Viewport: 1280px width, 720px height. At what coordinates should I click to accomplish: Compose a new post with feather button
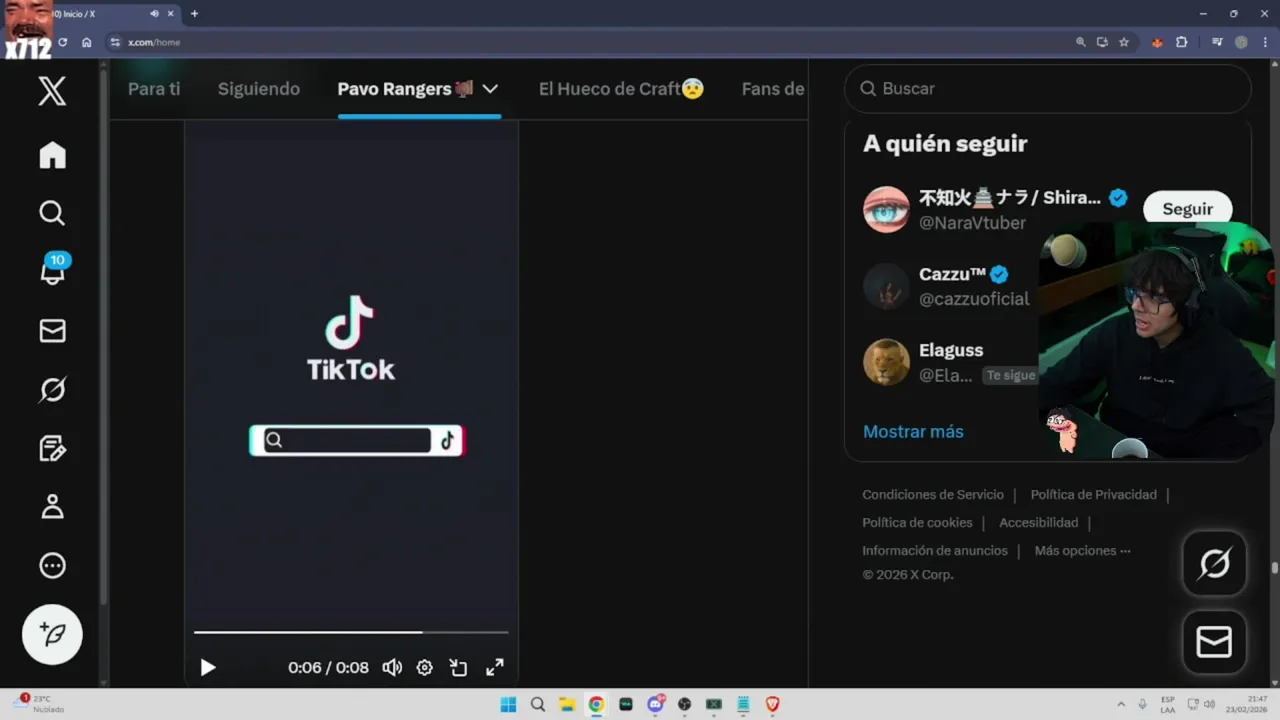52,634
